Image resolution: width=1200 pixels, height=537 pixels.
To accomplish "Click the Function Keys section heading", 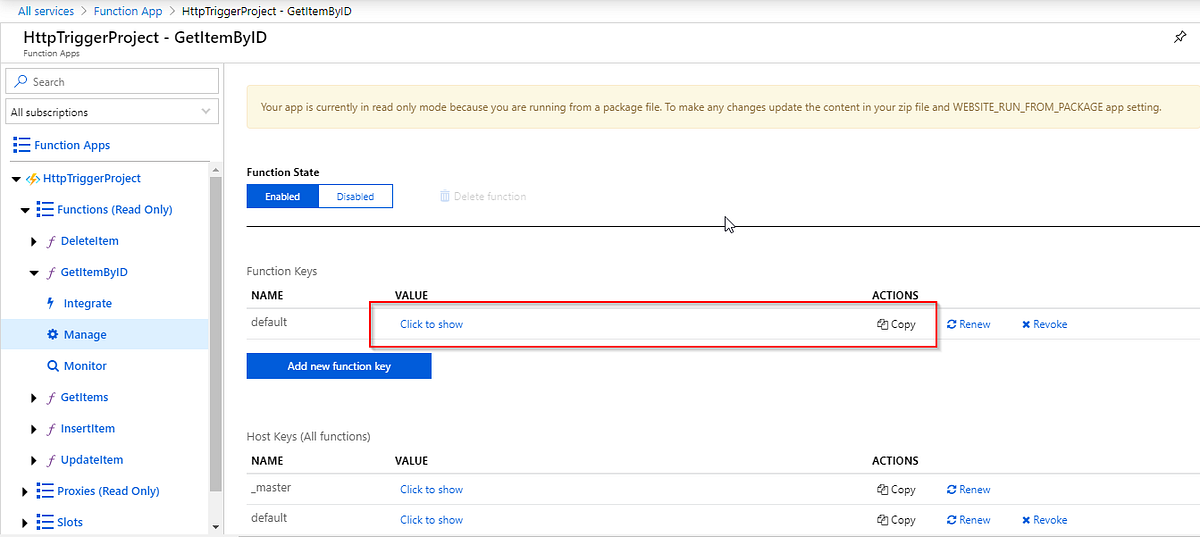I will 282,271.
